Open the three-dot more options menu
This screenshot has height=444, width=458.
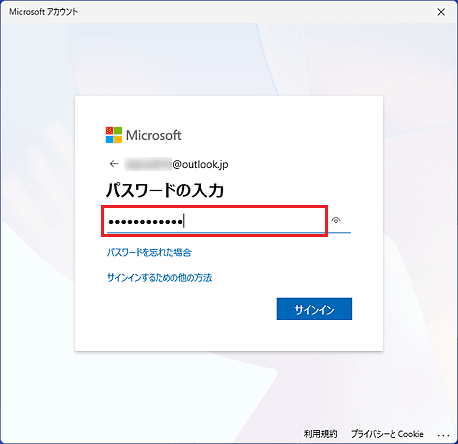pyautogui.click(x=443, y=435)
